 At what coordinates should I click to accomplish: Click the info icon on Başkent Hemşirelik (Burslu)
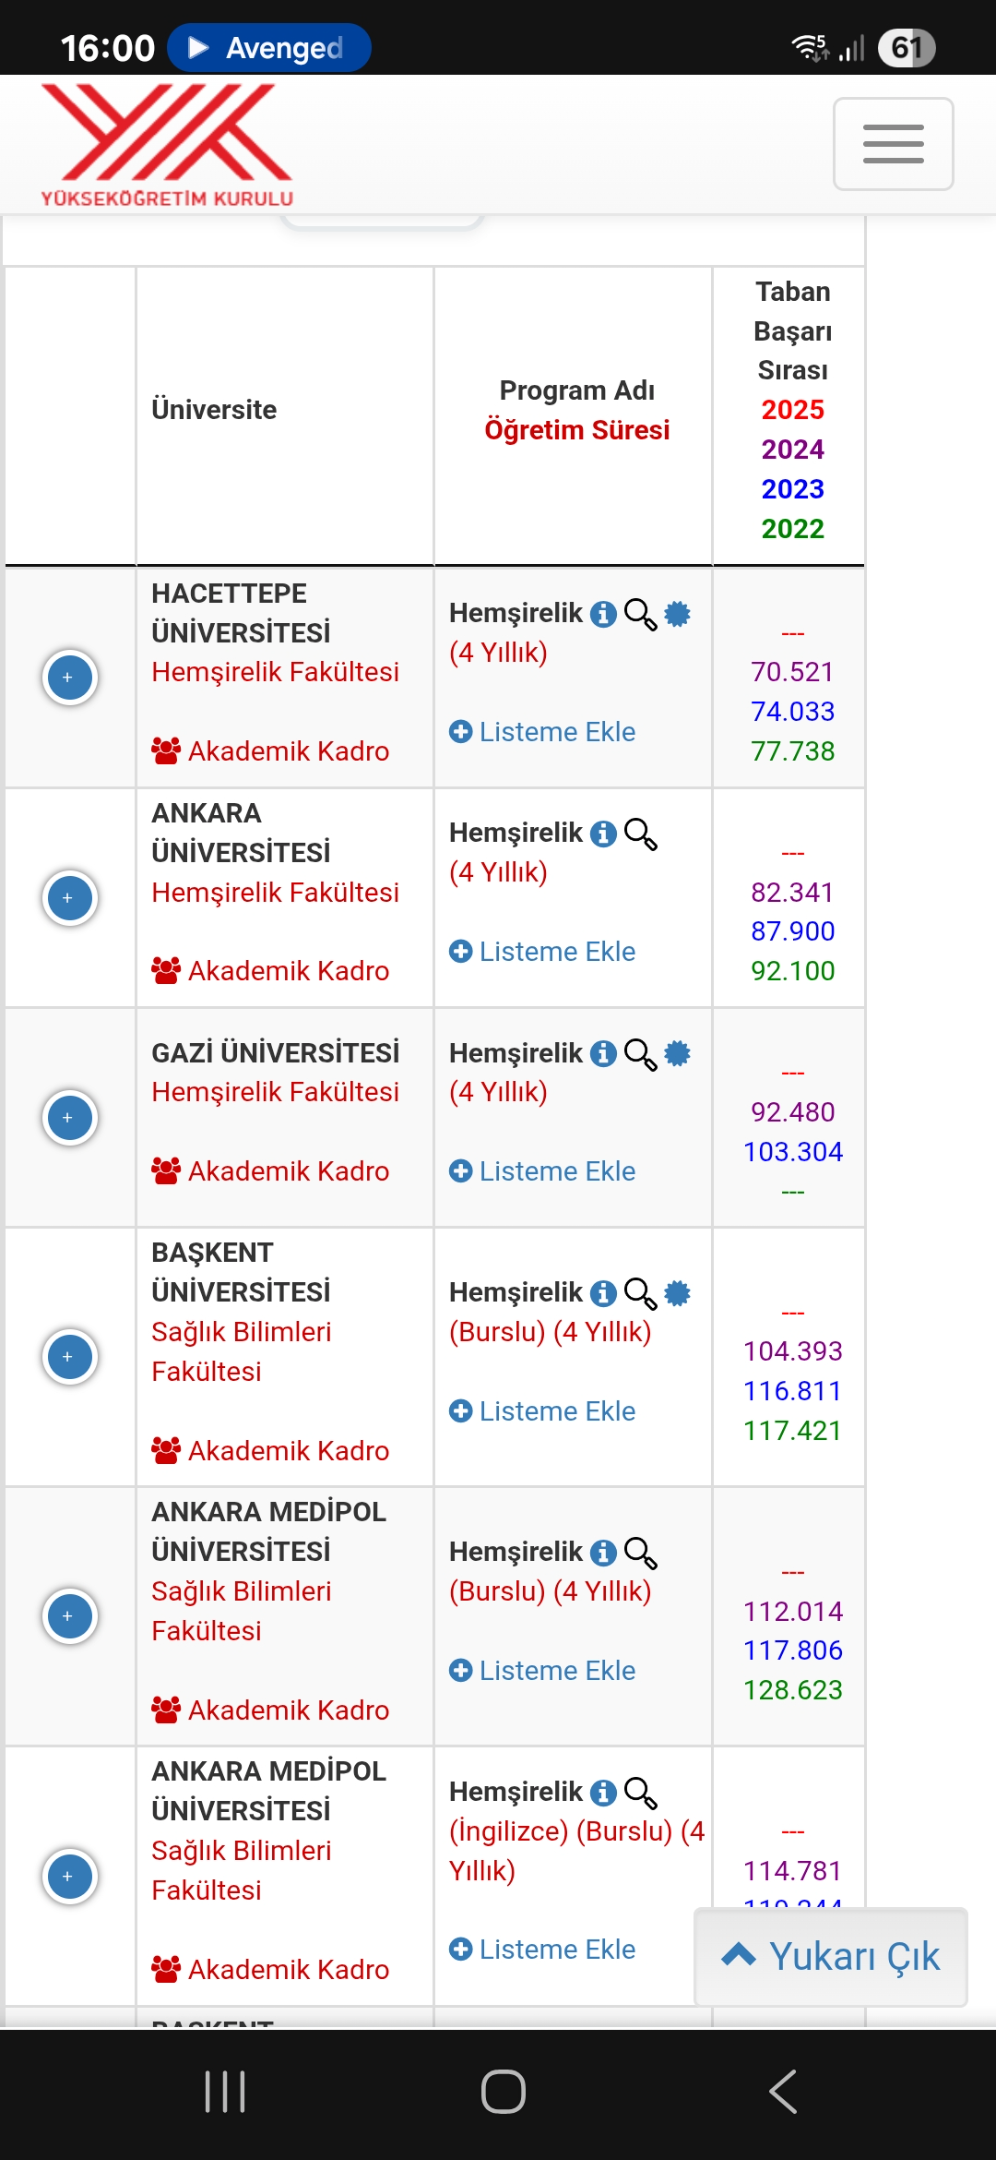pos(603,1293)
